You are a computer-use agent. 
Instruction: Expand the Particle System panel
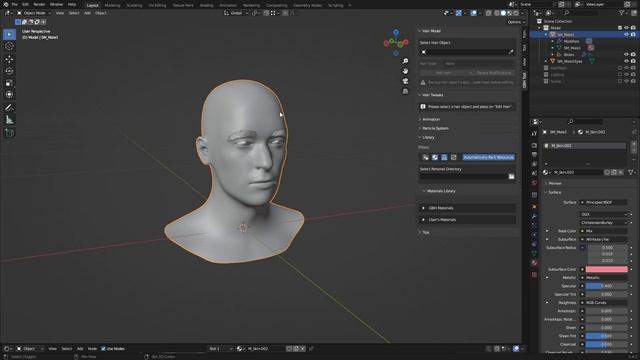click(435, 128)
